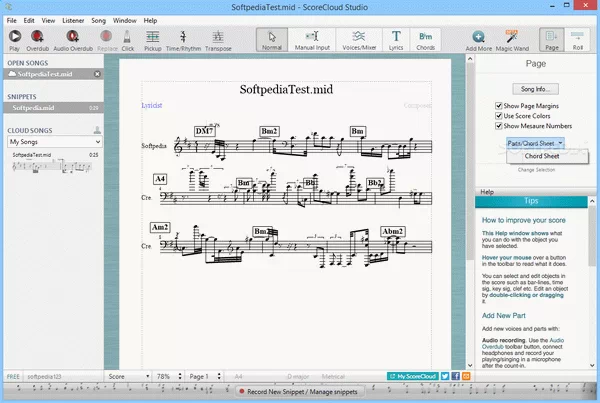Use the Magic Wand tool
The image size is (600, 403).
tap(514, 41)
